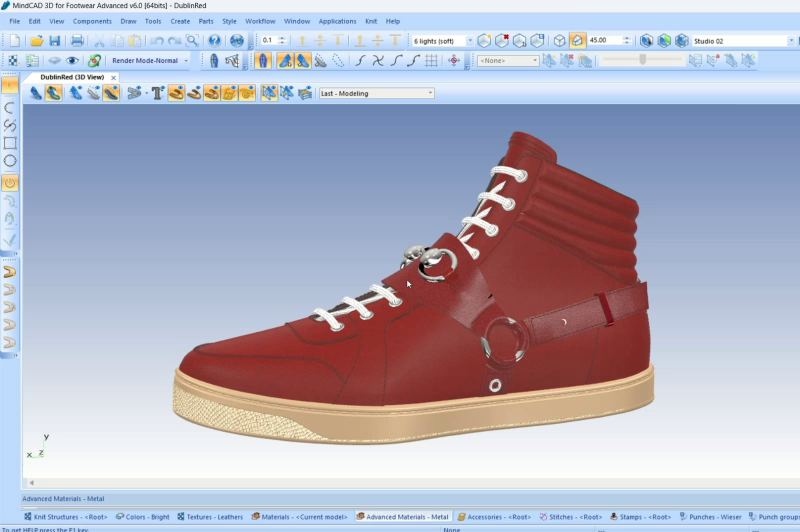
Task: Select the circle drawing tool
Action: 10,161
